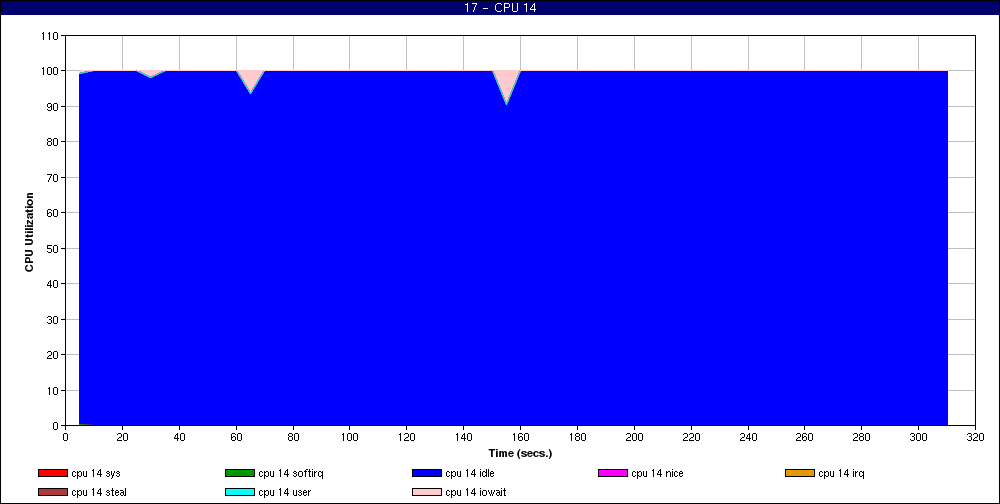This screenshot has height=504, width=1000.
Task: Click the blue cpu 14 idle legend swatch
Action: click(x=427, y=473)
